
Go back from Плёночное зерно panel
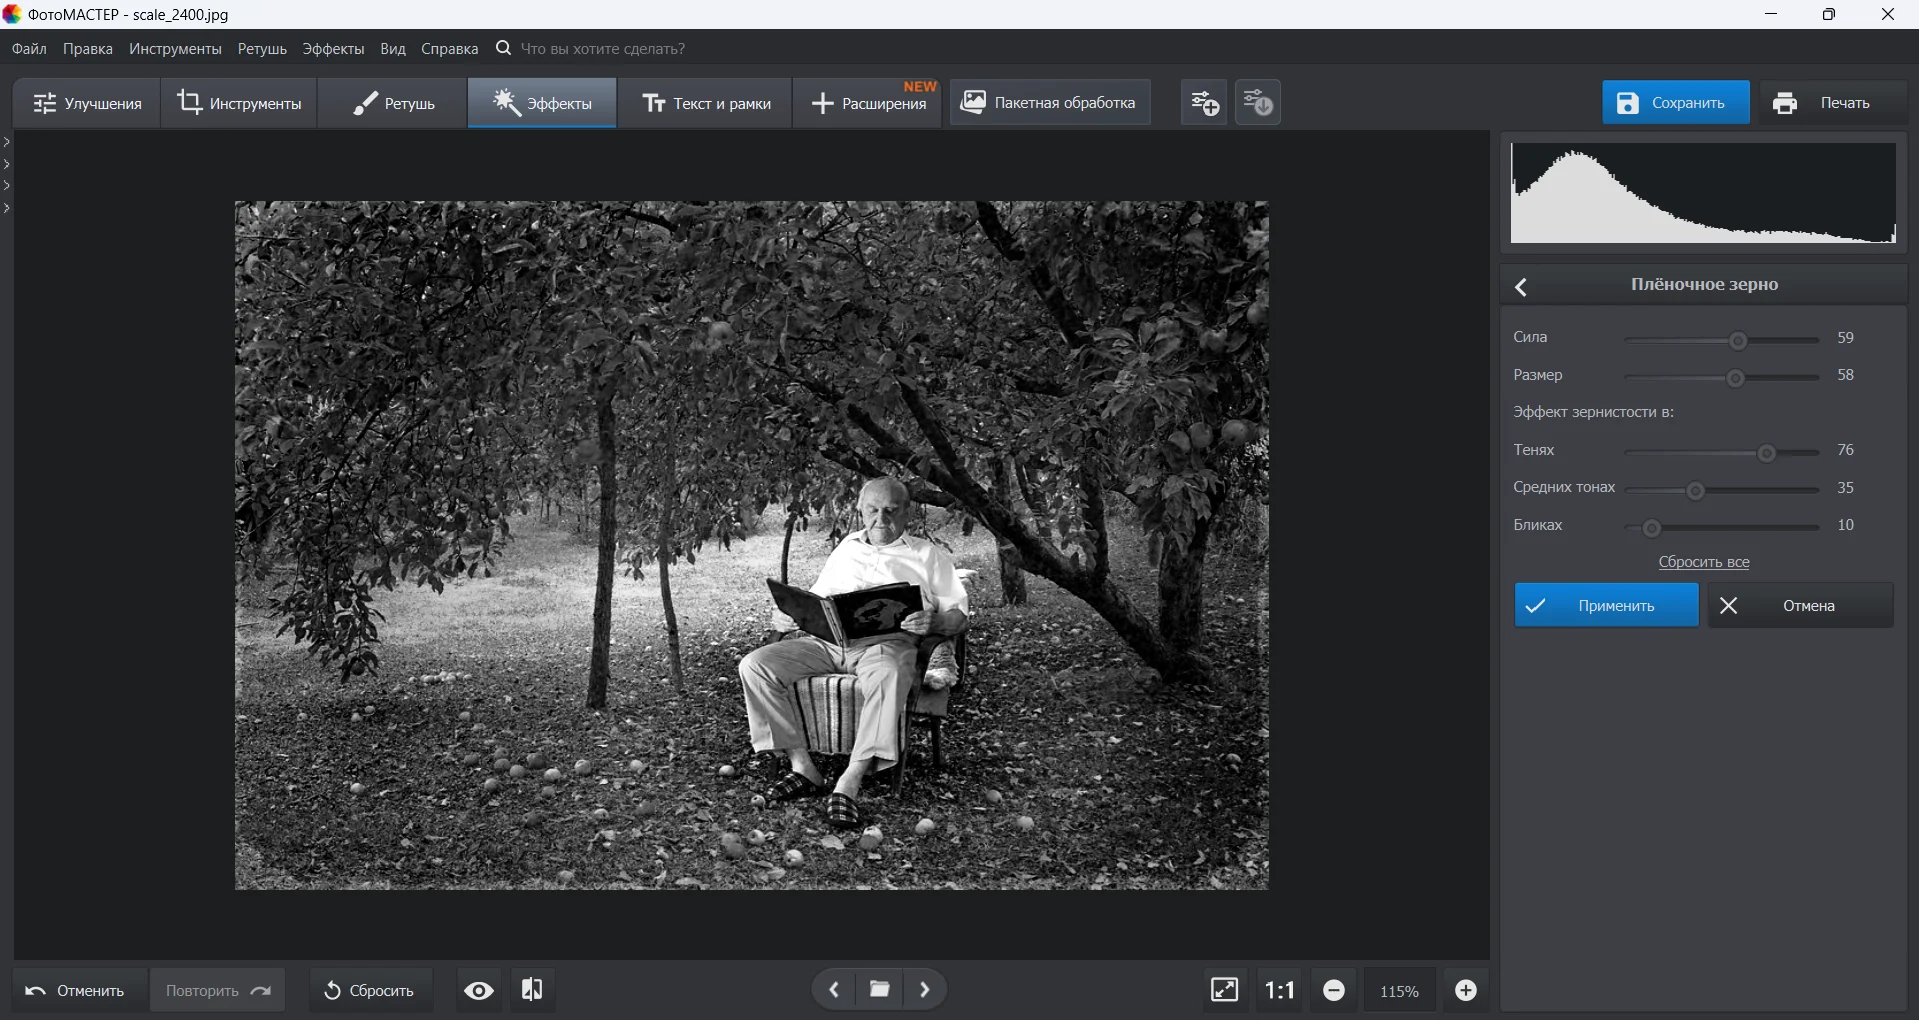click(x=1522, y=287)
